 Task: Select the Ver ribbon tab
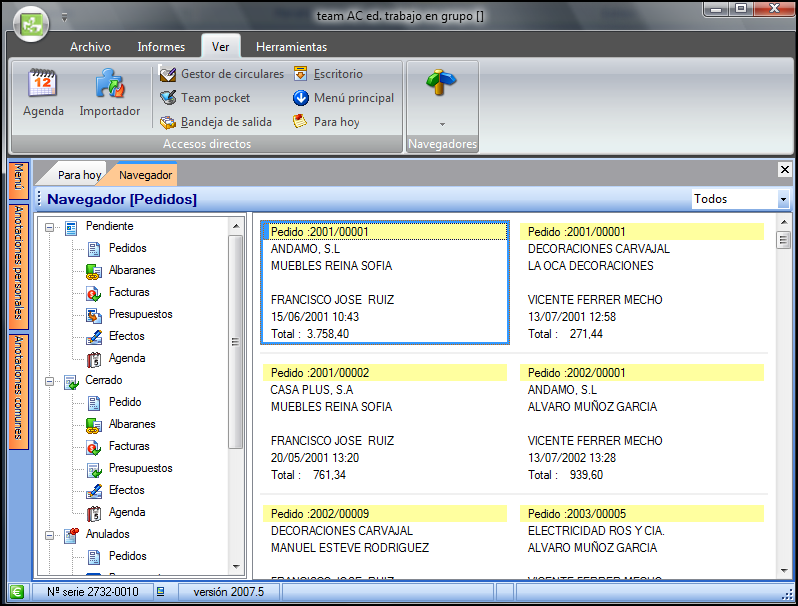point(220,47)
